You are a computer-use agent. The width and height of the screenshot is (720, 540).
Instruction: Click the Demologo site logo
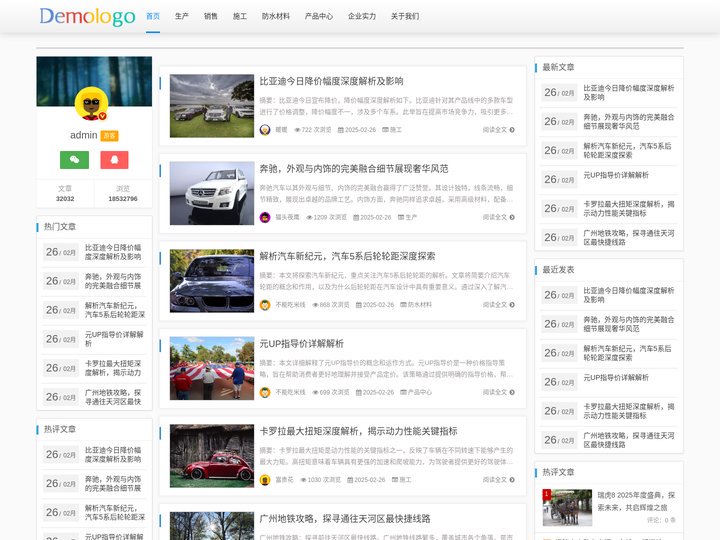87,17
